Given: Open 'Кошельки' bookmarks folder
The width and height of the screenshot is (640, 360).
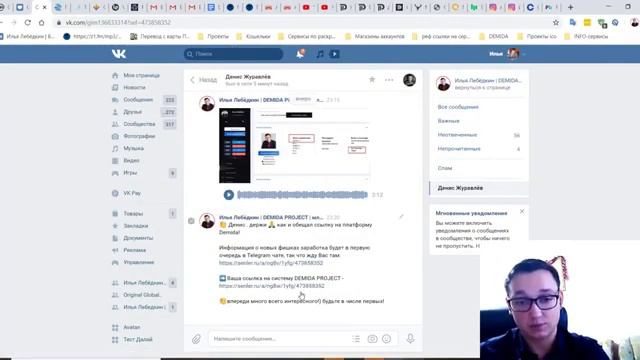Looking at the screenshot, I should click(x=253, y=36).
